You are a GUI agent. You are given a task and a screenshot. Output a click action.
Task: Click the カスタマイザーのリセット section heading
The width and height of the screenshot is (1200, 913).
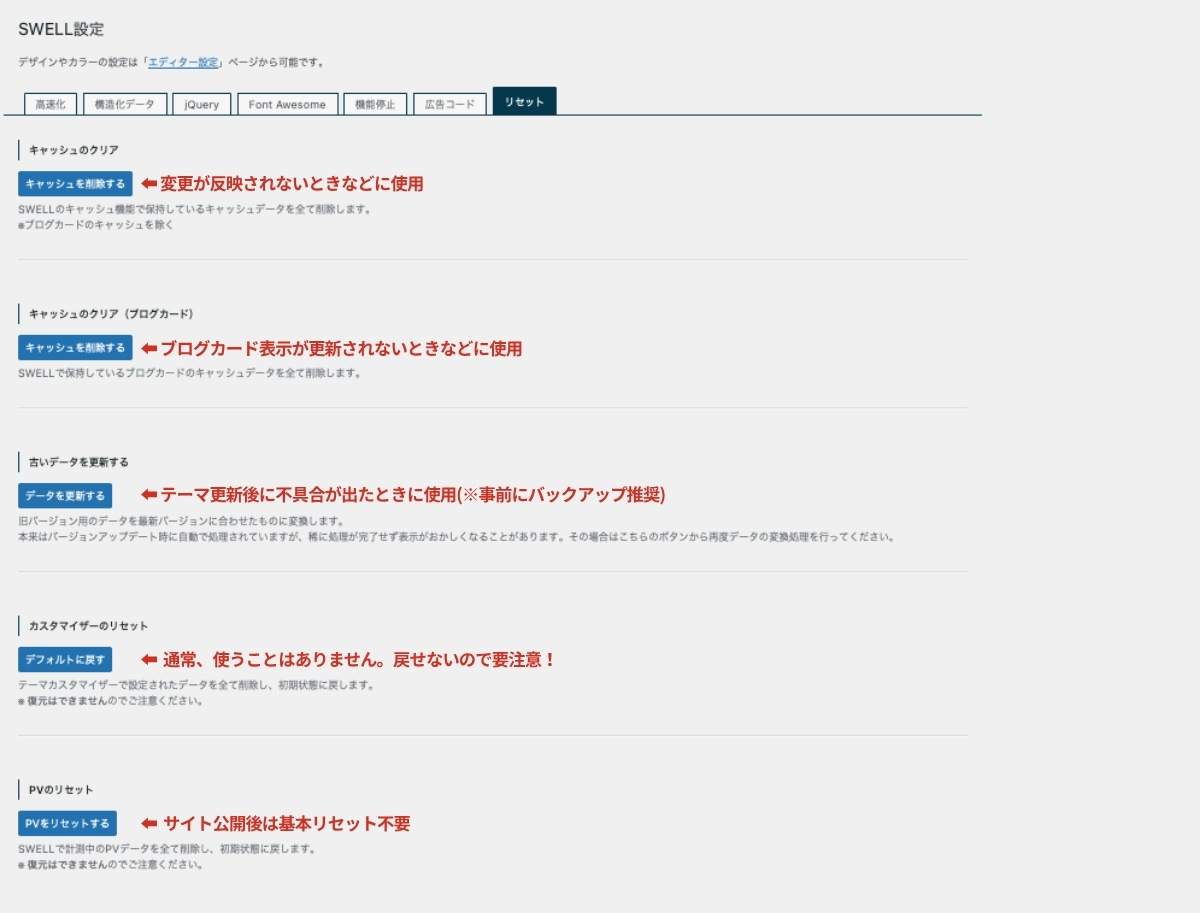[x=88, y=626]
